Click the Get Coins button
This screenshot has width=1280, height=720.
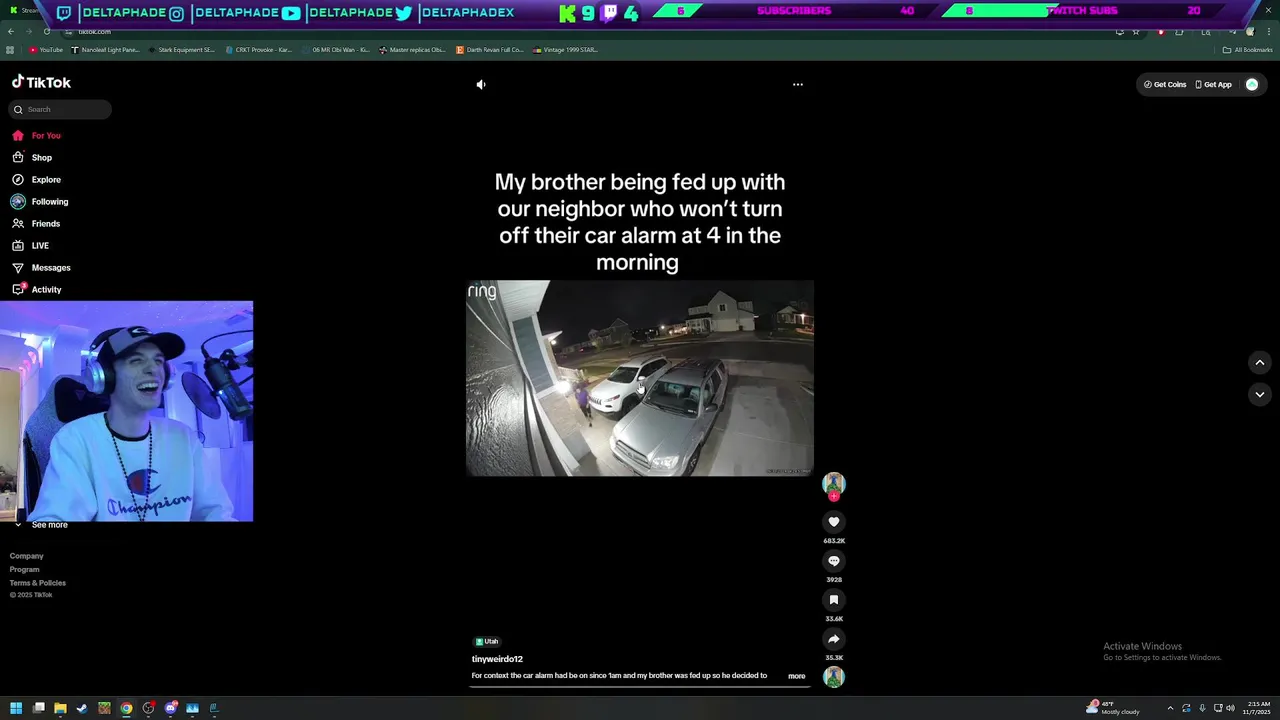coord(1165,85)
